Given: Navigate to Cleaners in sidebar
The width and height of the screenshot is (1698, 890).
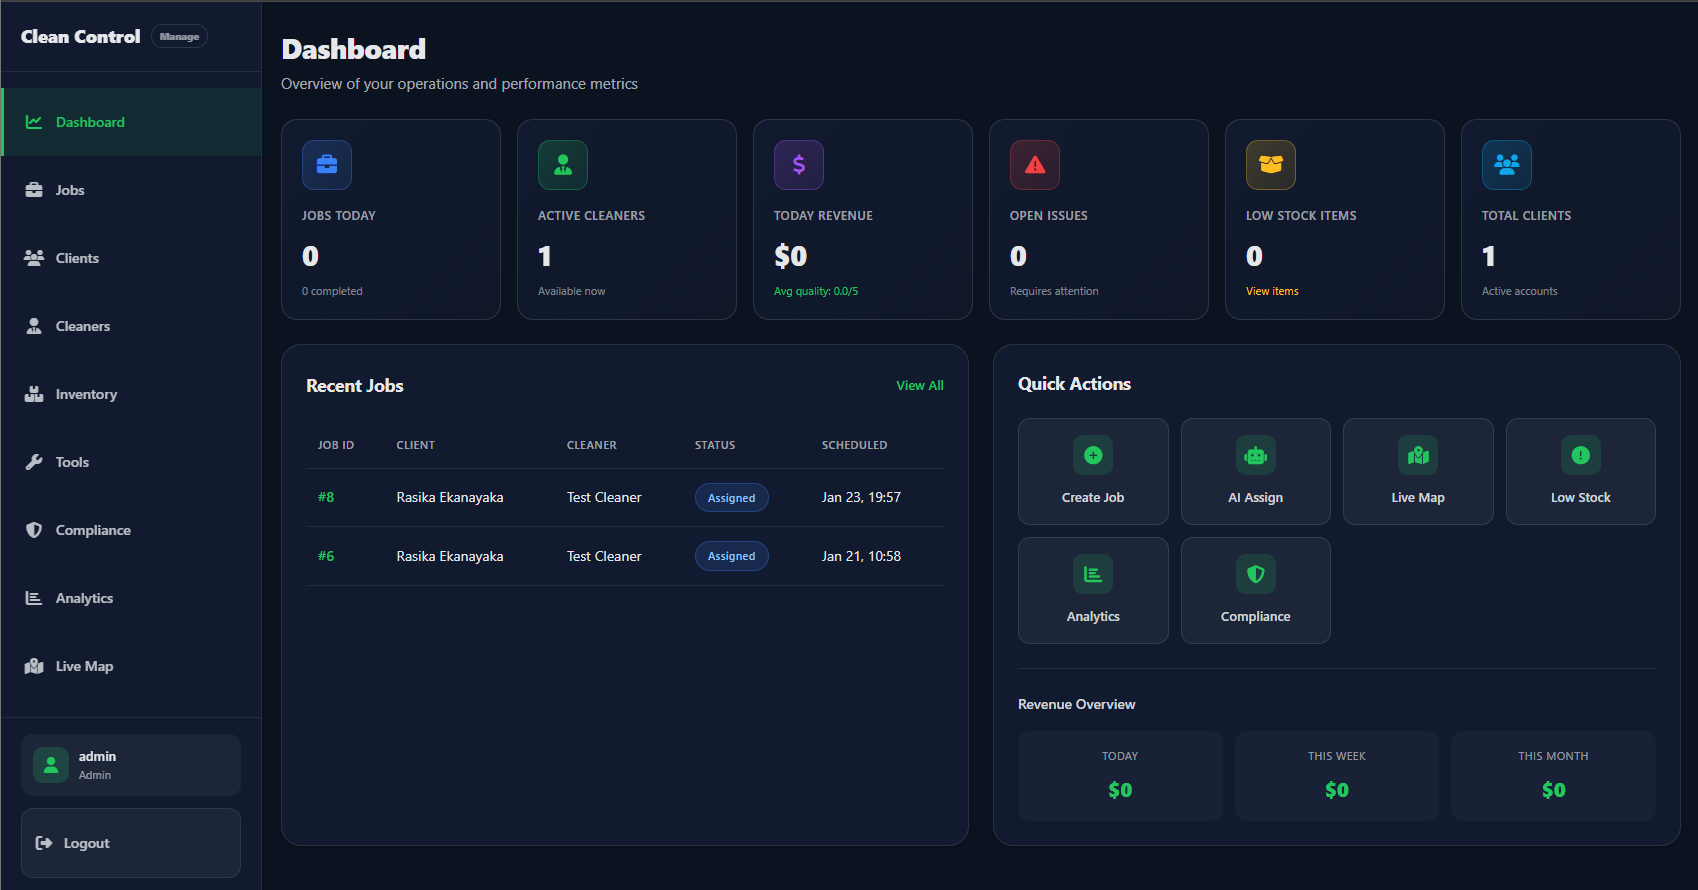Looking at the screenshot, I should (131, 326).
